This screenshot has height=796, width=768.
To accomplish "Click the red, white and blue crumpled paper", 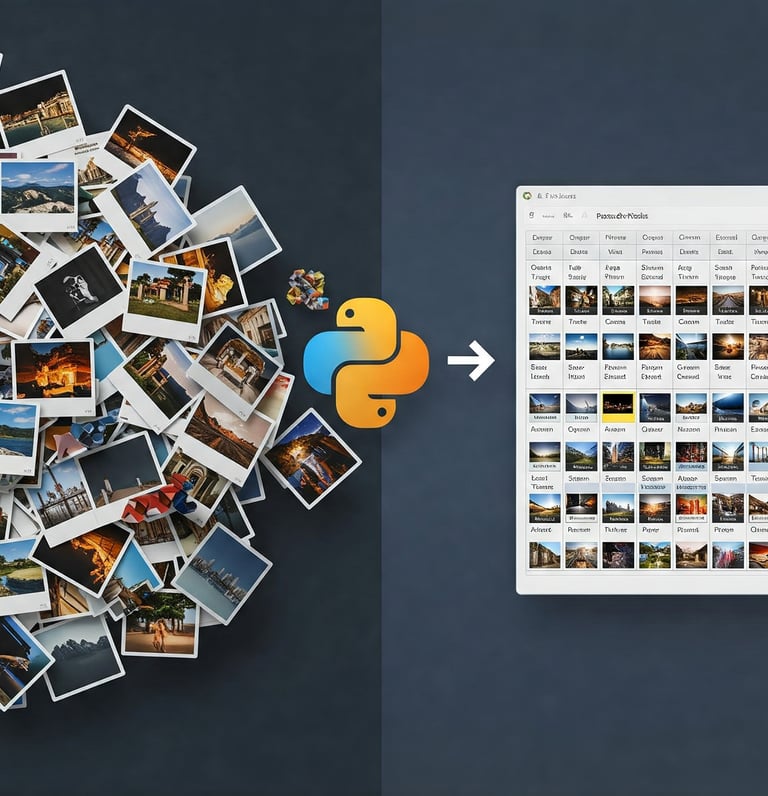I will (158, 496).
